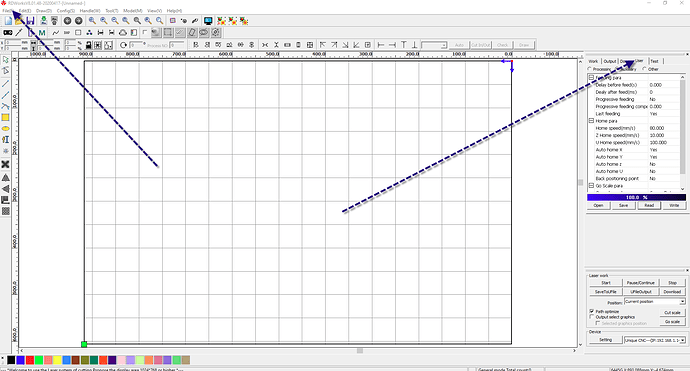690x371 pixels.
Task: Click the green M icon in second toolbar
Action: pos(42,33)
